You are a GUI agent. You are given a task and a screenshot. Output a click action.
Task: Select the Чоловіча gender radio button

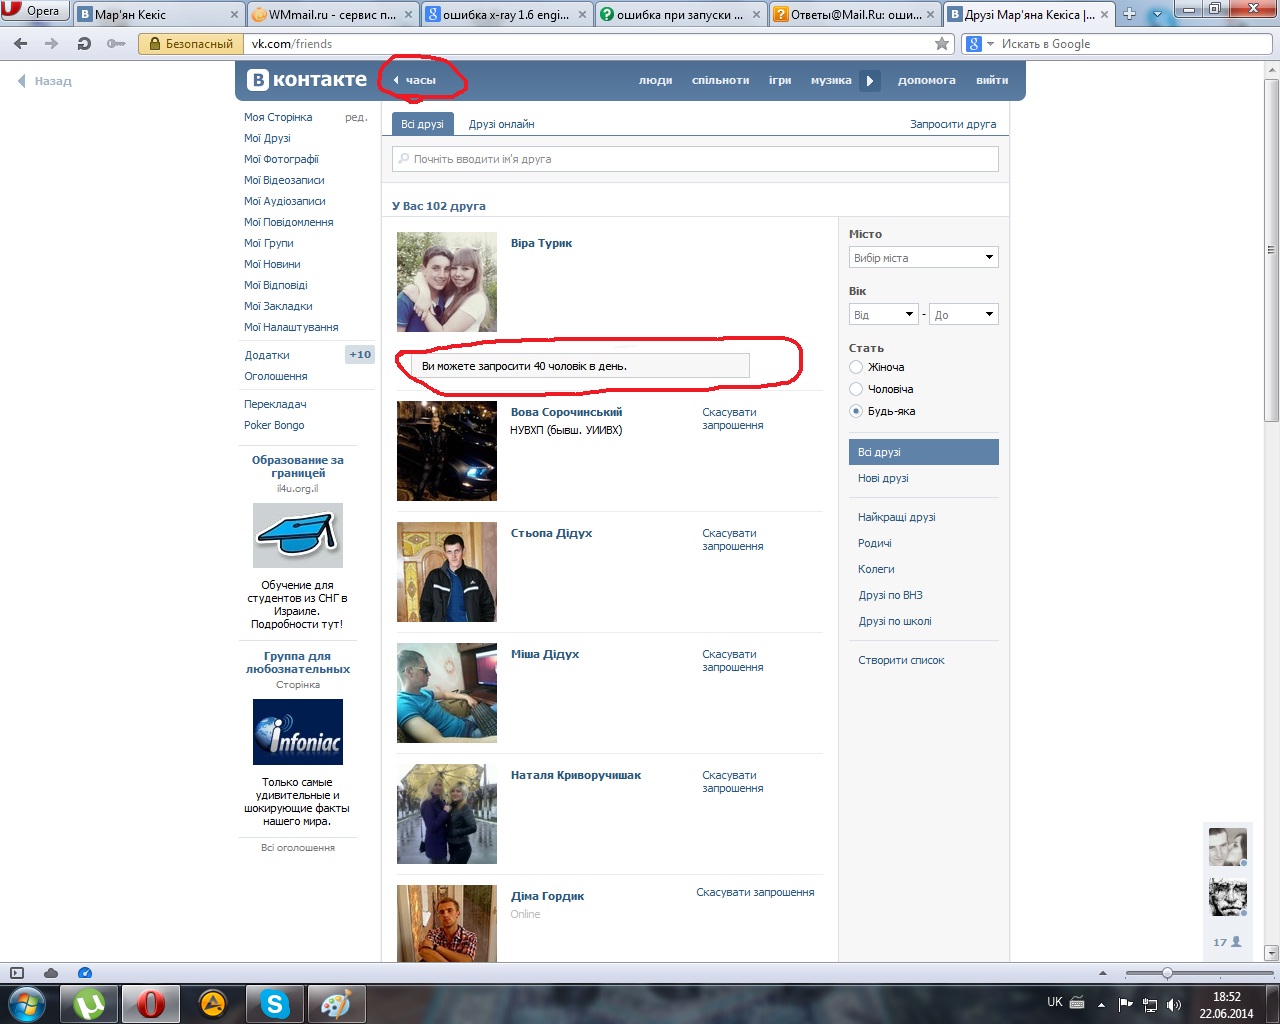click(856, 389)
